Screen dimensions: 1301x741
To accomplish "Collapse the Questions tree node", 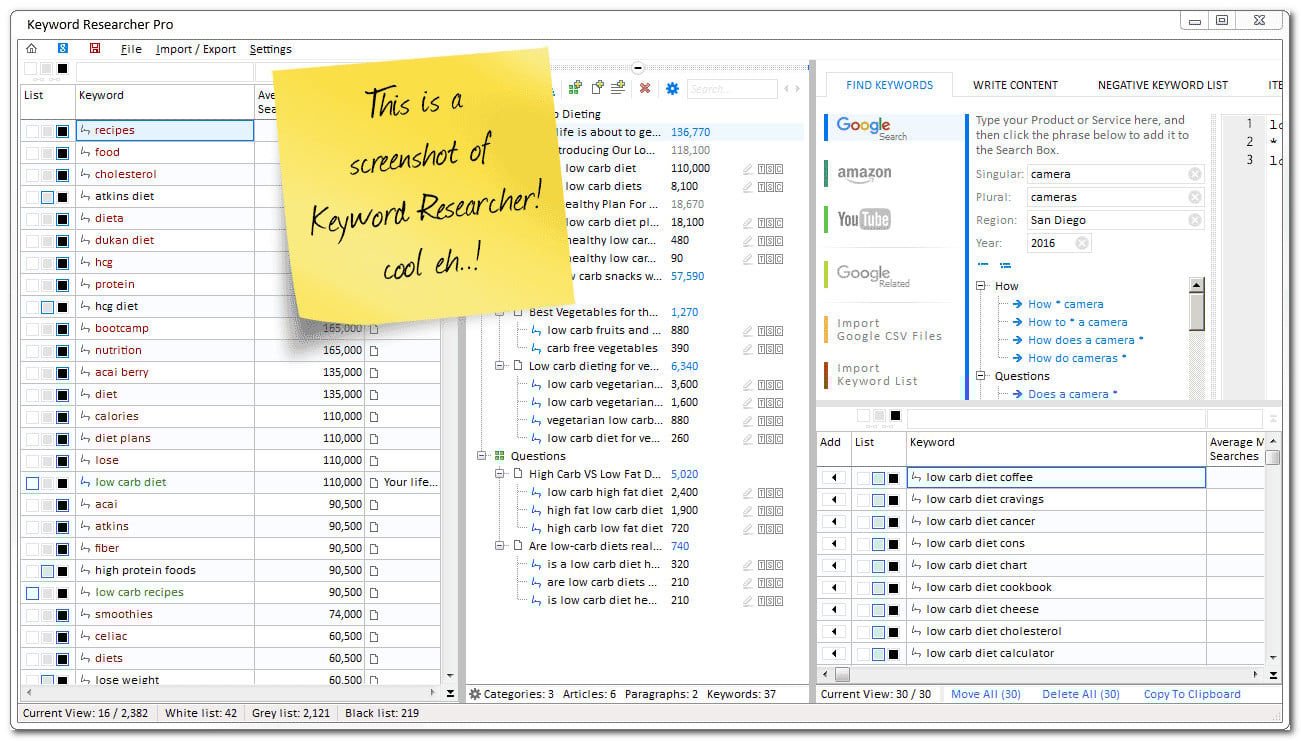I will pyautogui.click(x=482, y=455).
